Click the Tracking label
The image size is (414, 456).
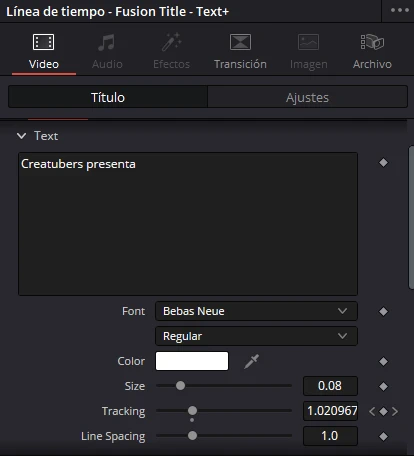123,411
